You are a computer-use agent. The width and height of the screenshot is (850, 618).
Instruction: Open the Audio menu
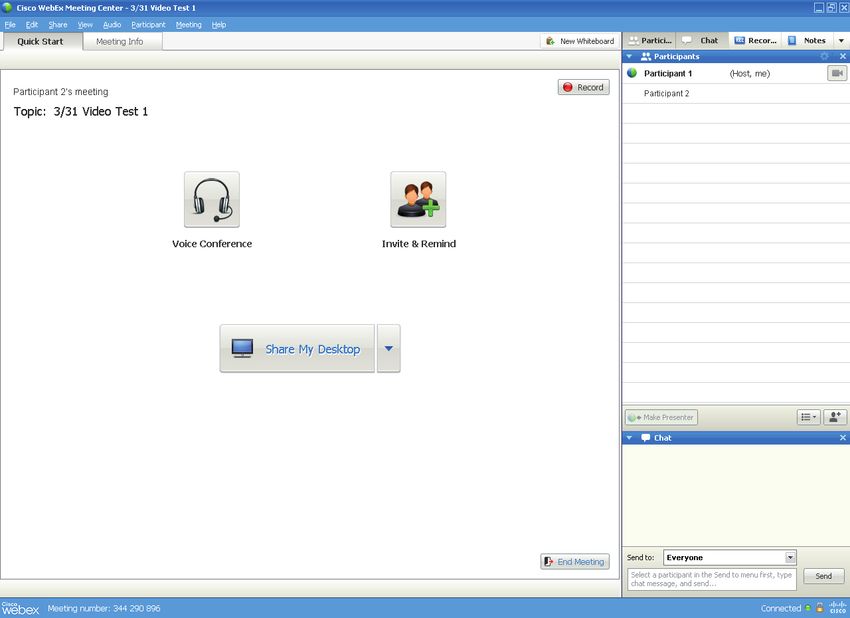[x=112, y=25]
